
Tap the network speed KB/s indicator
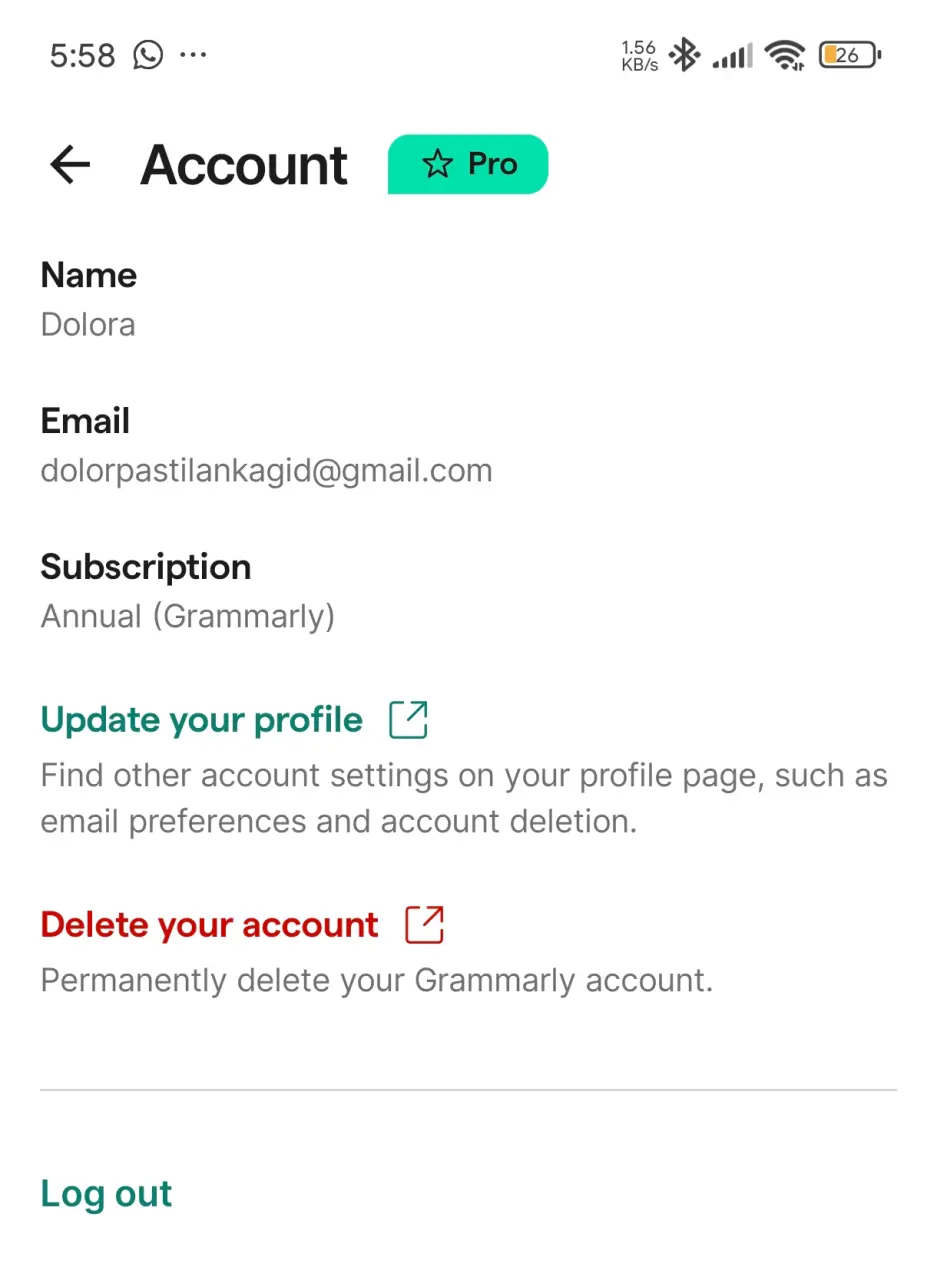tap(639, 56)
